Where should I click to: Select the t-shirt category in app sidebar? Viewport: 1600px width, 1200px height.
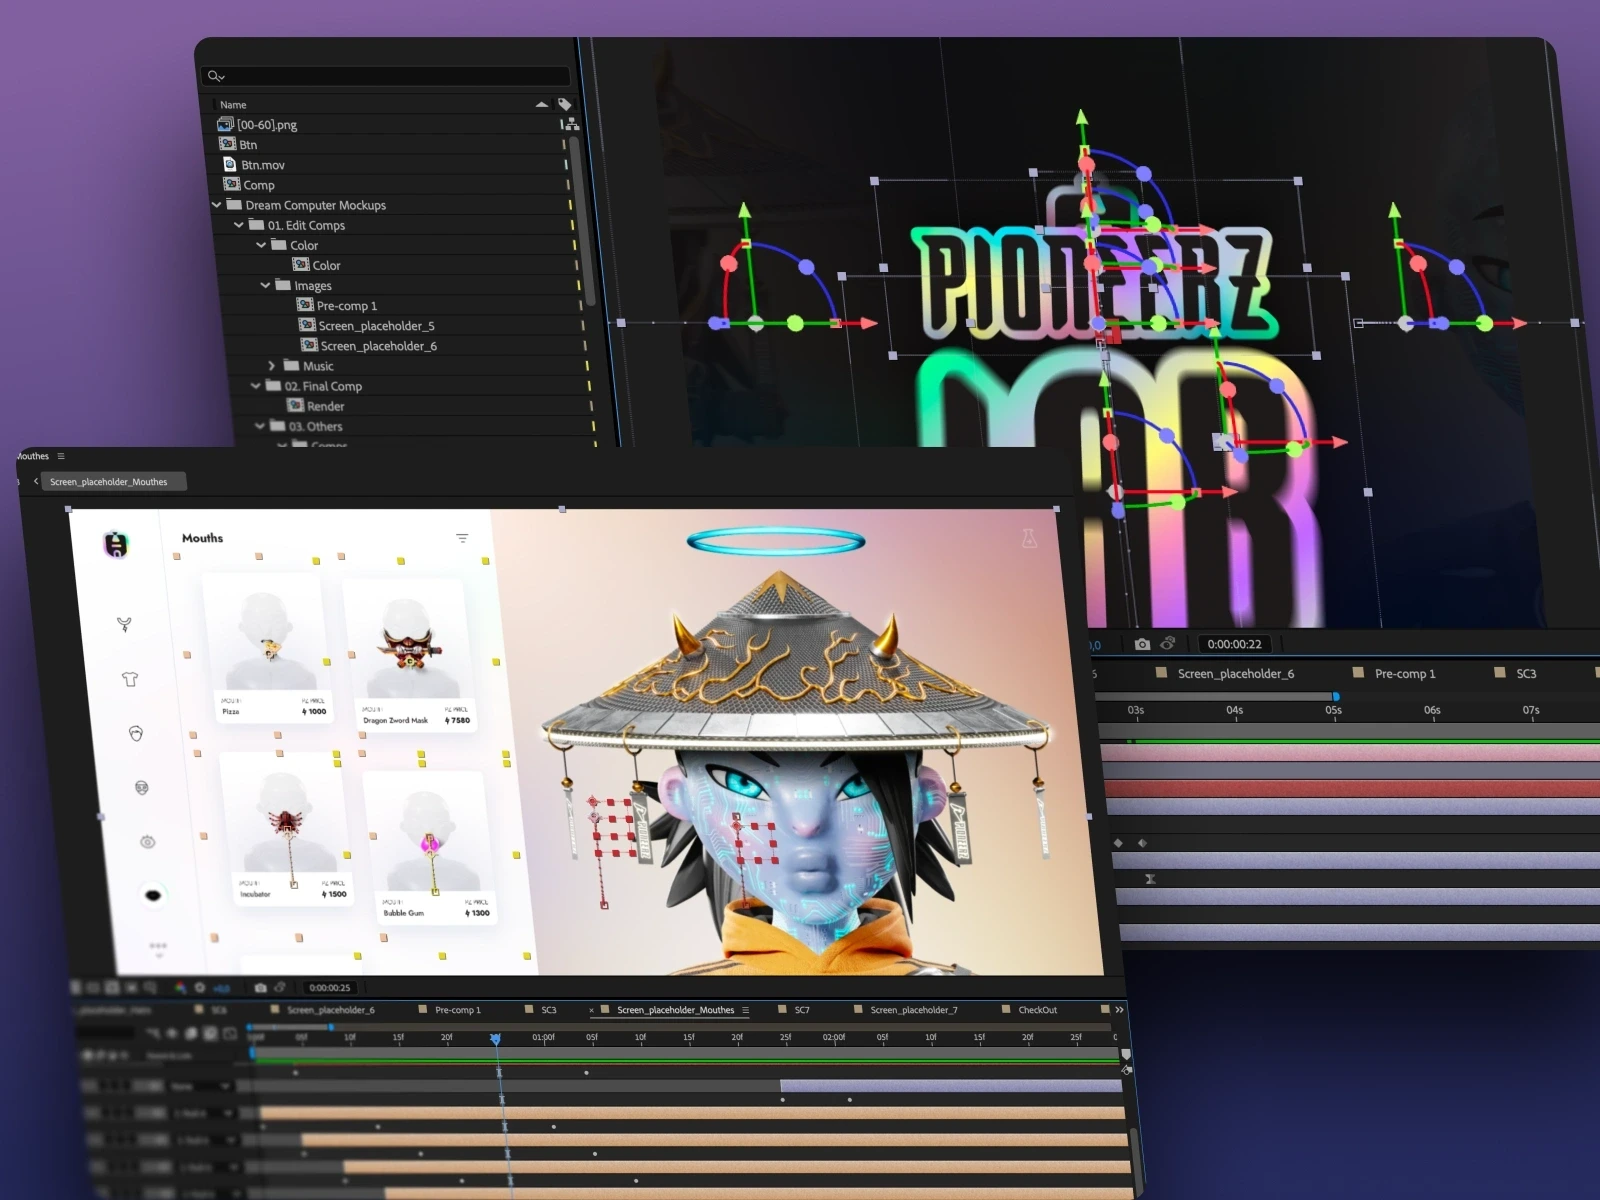coord(129,679)
